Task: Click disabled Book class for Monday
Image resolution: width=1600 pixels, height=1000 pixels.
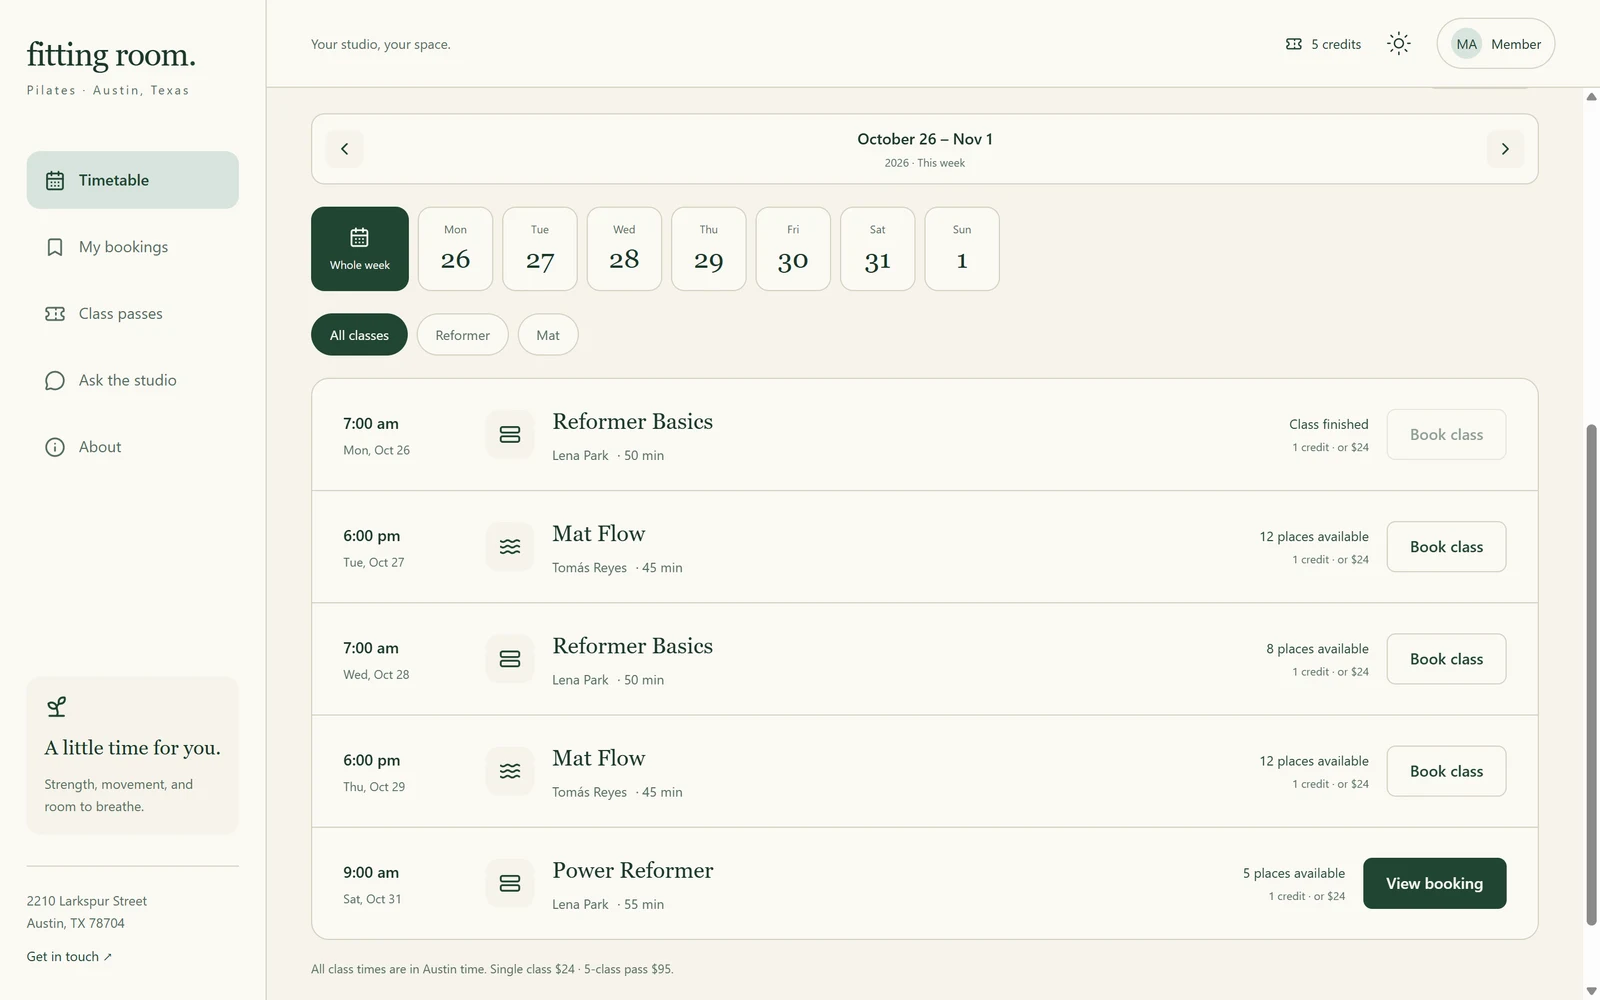Action: point(1446,435)
